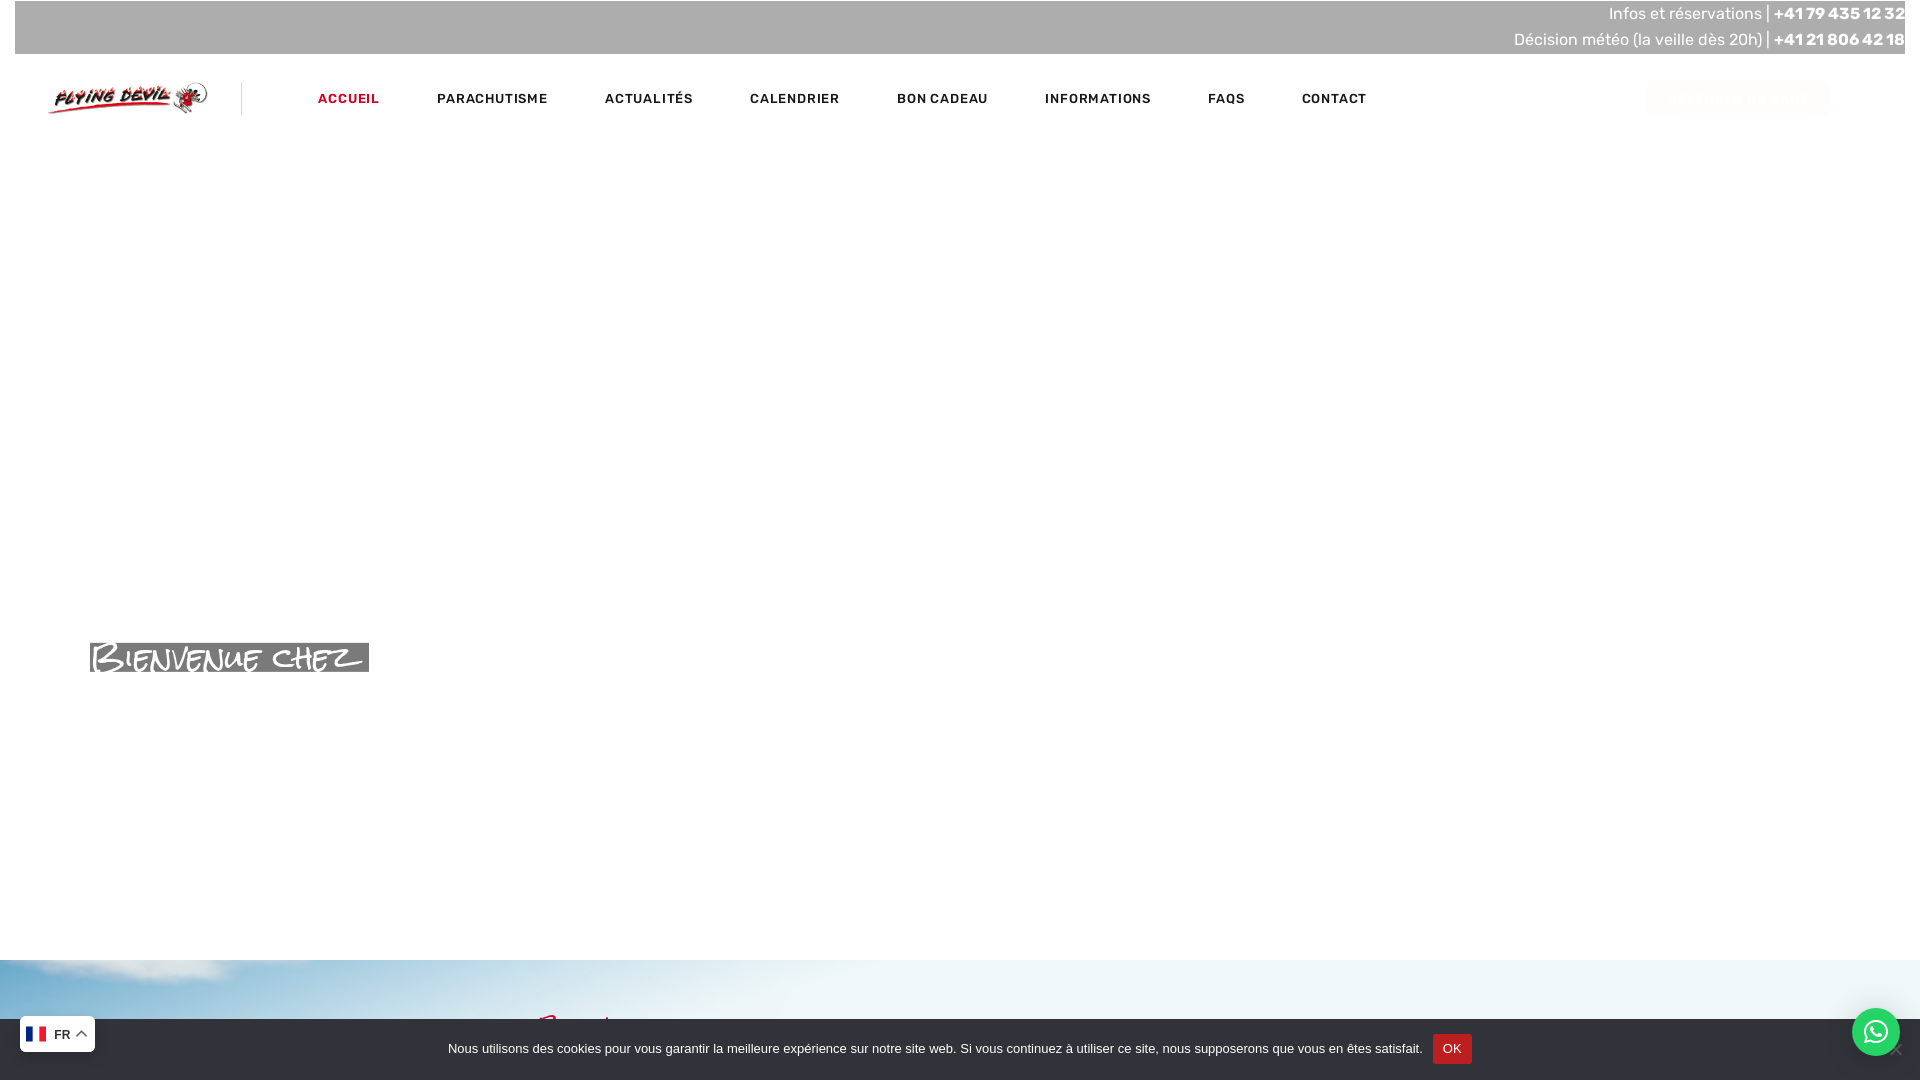Screen dimensions: 1920x1080
Task: Navigate to the Calendrier page
Action: click(794, 99)
